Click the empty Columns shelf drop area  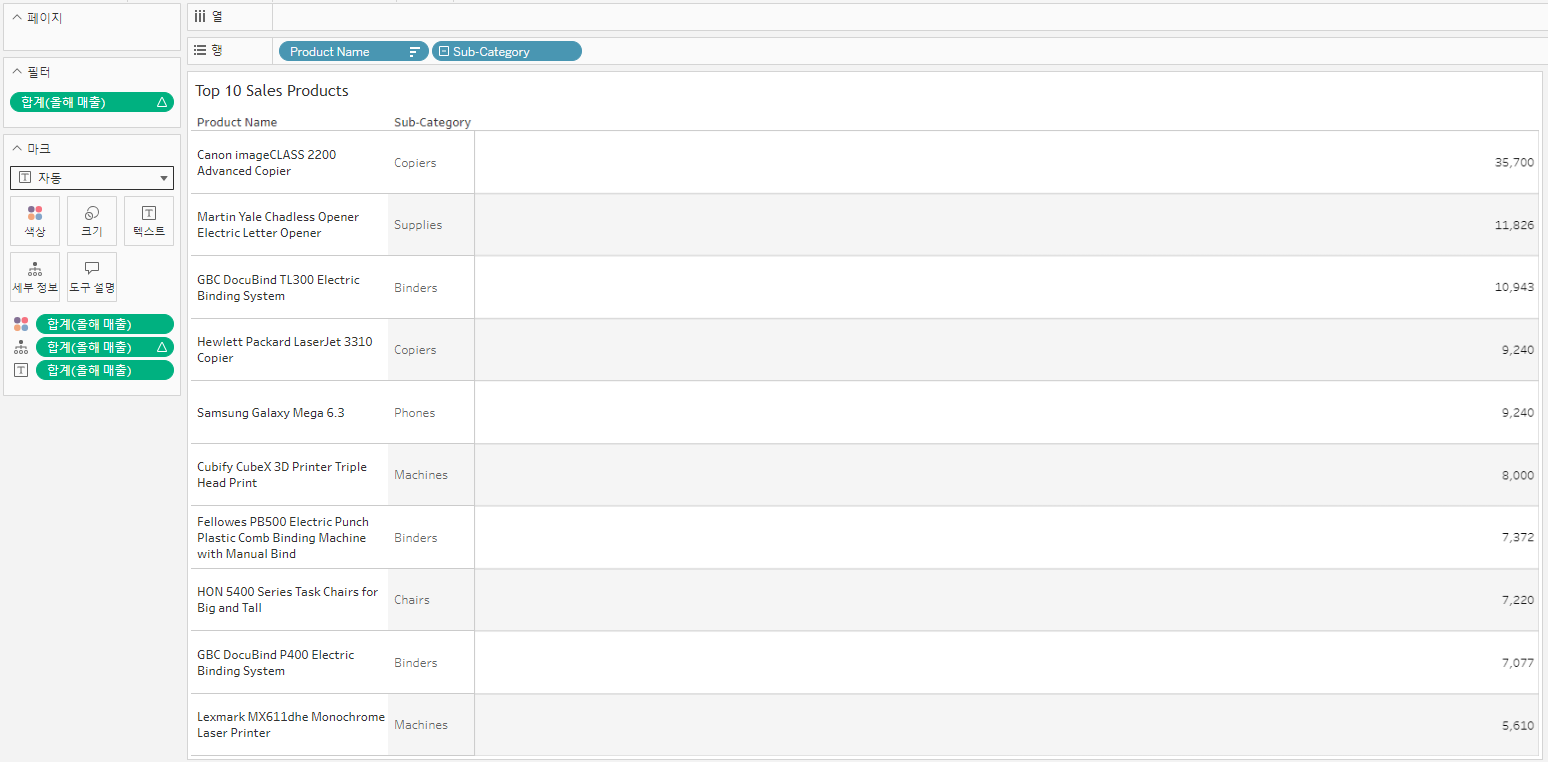pos(910,16)
